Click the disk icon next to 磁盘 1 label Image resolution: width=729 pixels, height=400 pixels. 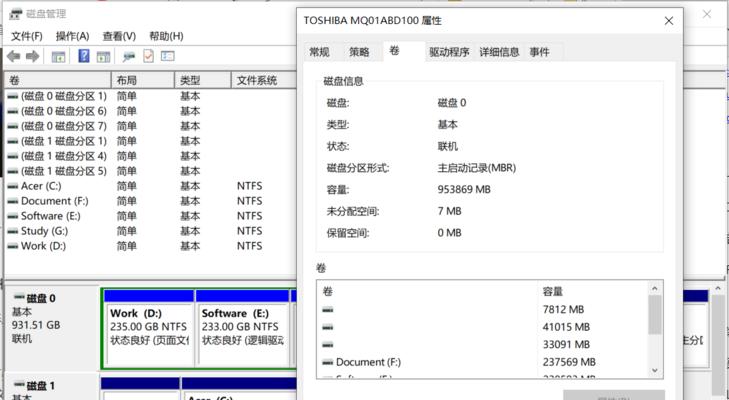click(x=19, y=385)
